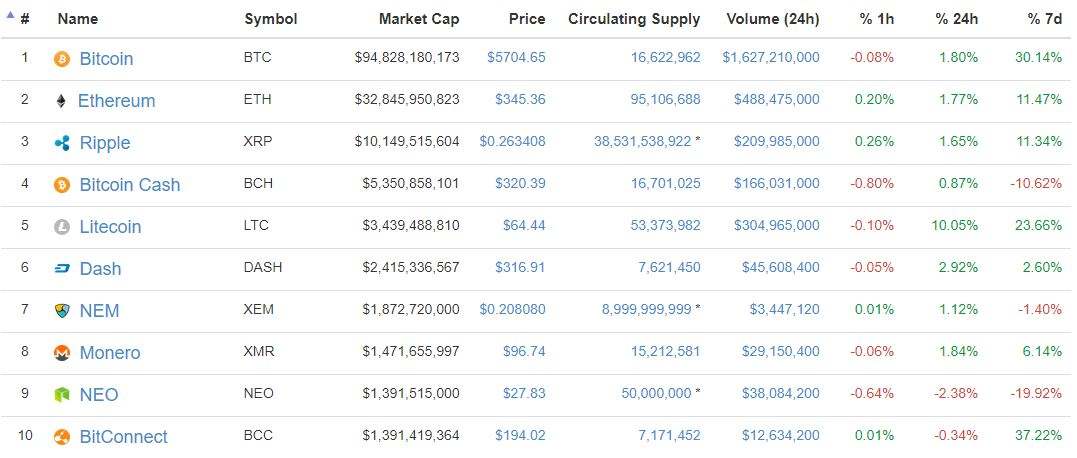
Task: Open the Litecoin name link
Action: point(110,227)
